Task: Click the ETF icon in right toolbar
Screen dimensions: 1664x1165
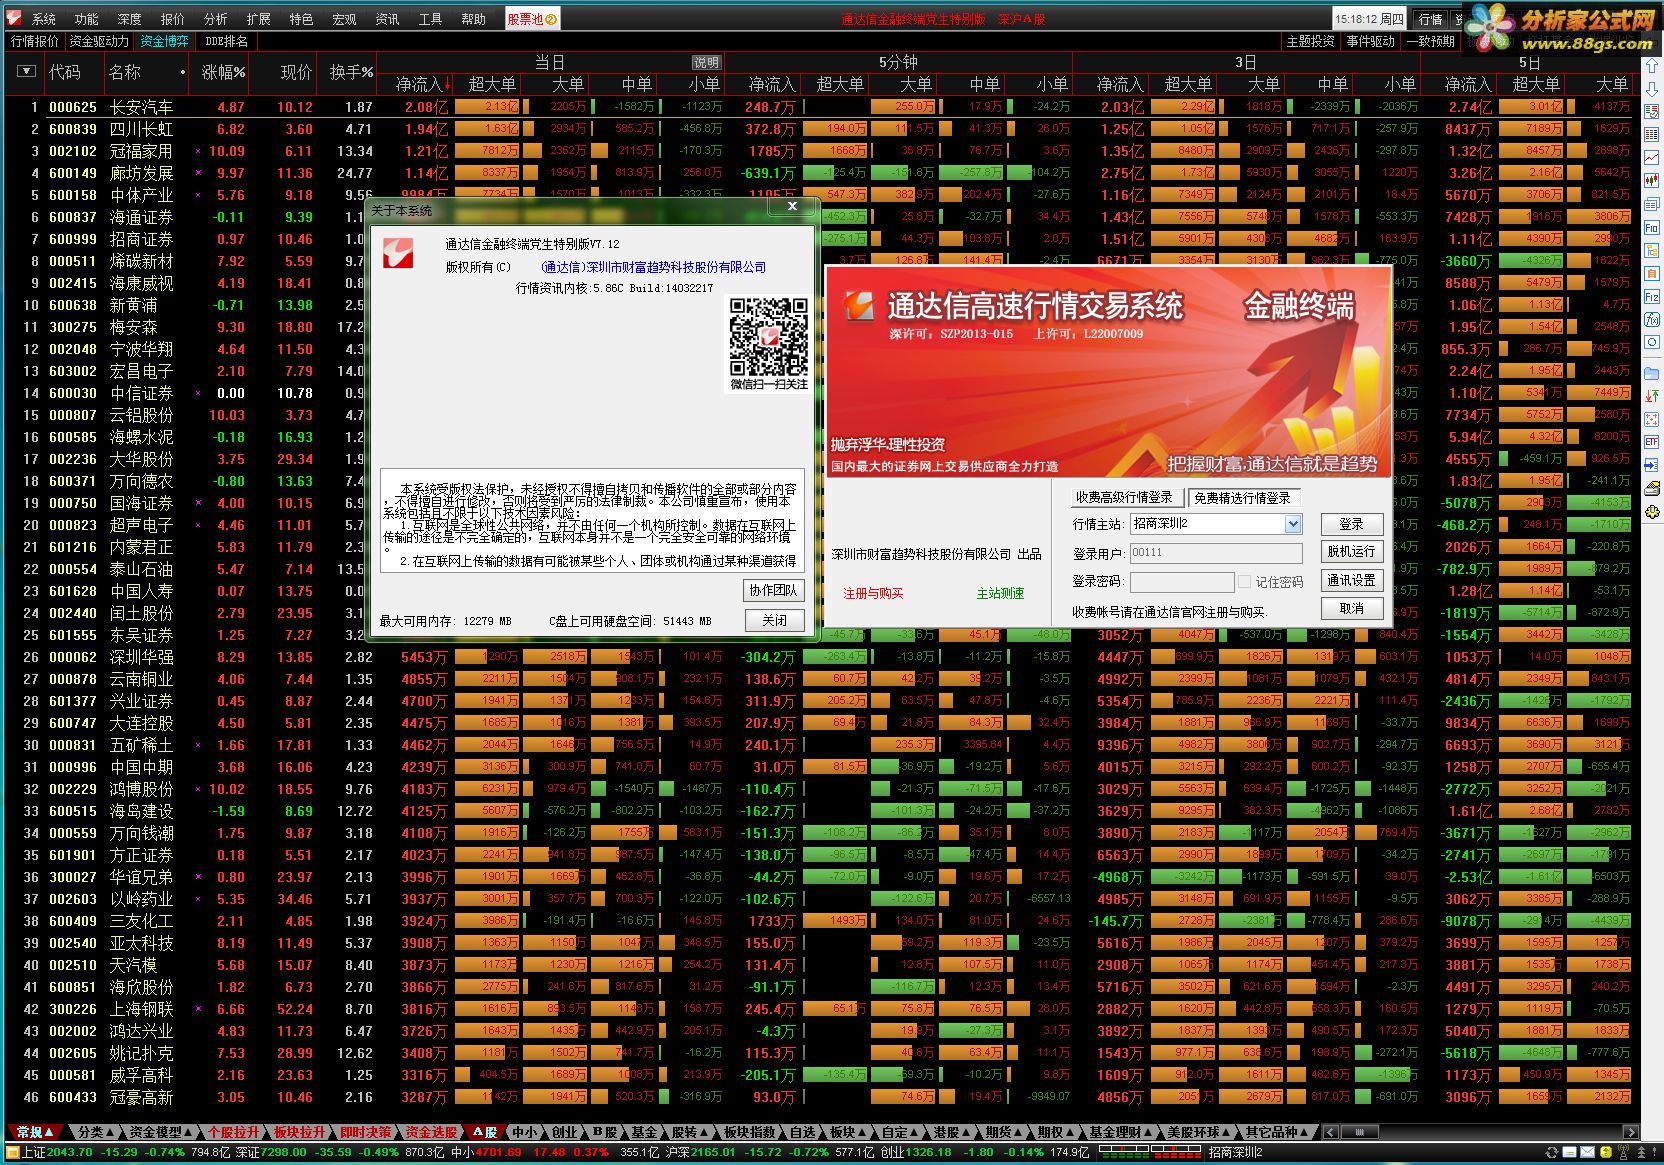Action: click(x=1651, y=442)
